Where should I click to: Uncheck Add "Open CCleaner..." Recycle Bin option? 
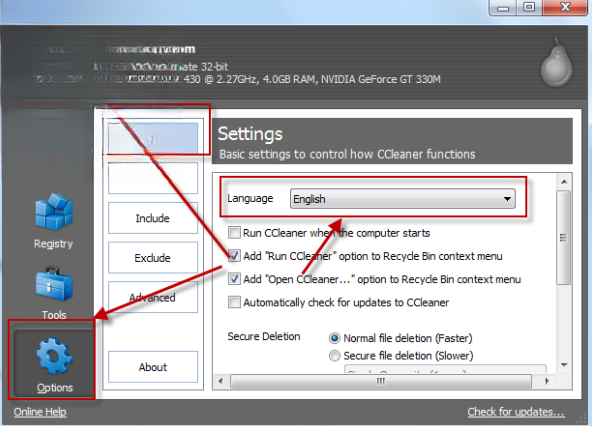coord(234,279)
